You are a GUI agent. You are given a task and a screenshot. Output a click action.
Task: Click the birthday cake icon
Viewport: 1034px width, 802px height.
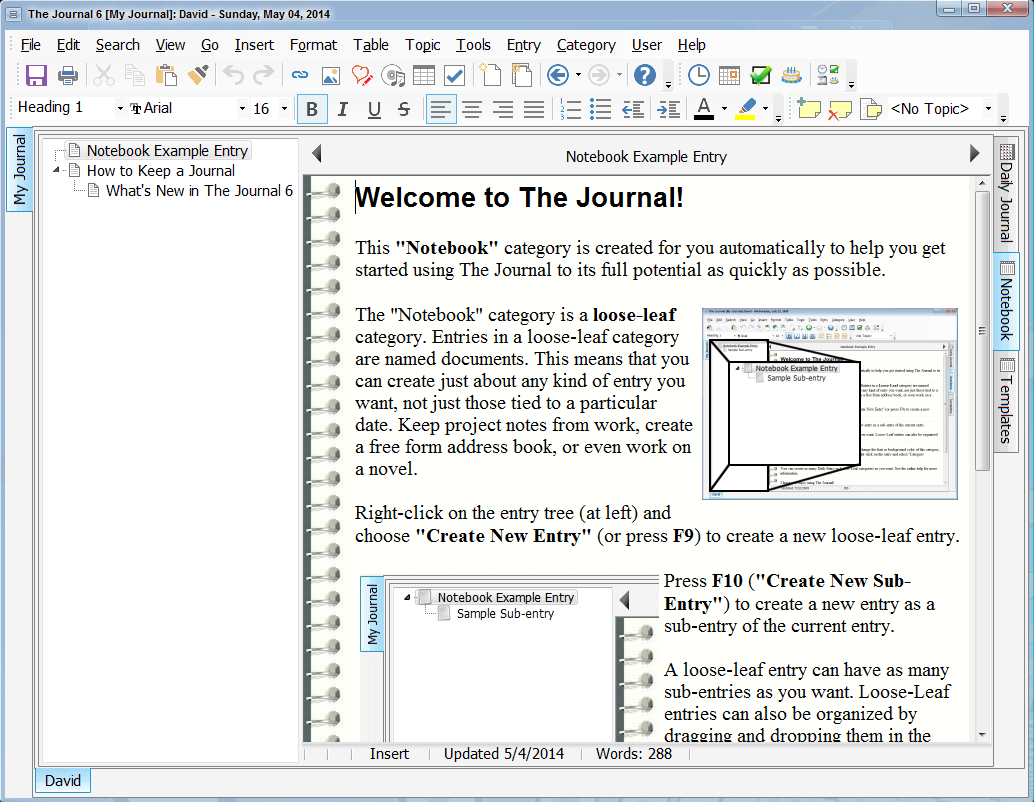click(791, 75)
